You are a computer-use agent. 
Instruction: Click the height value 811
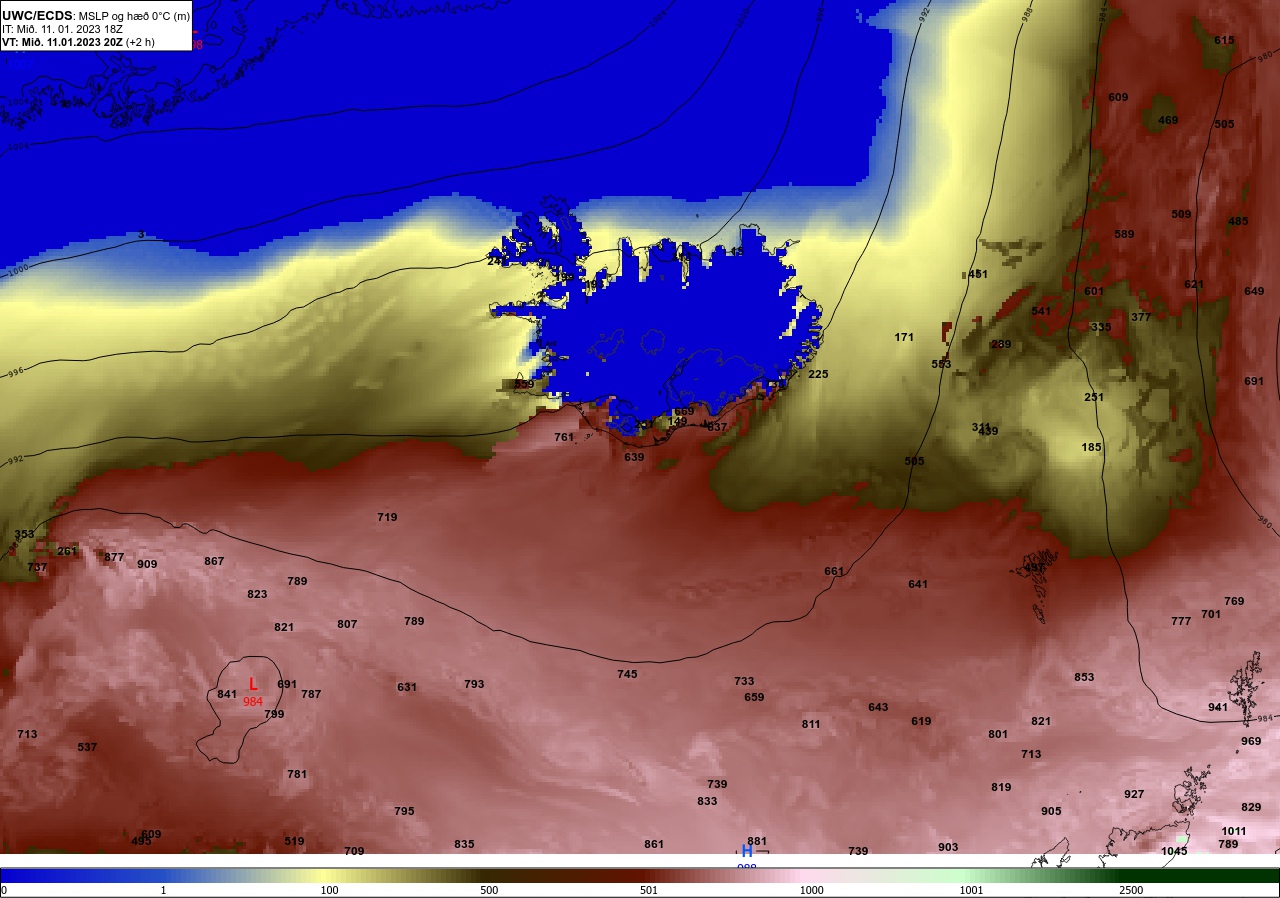pyautogui.click(x=811, y=724)
